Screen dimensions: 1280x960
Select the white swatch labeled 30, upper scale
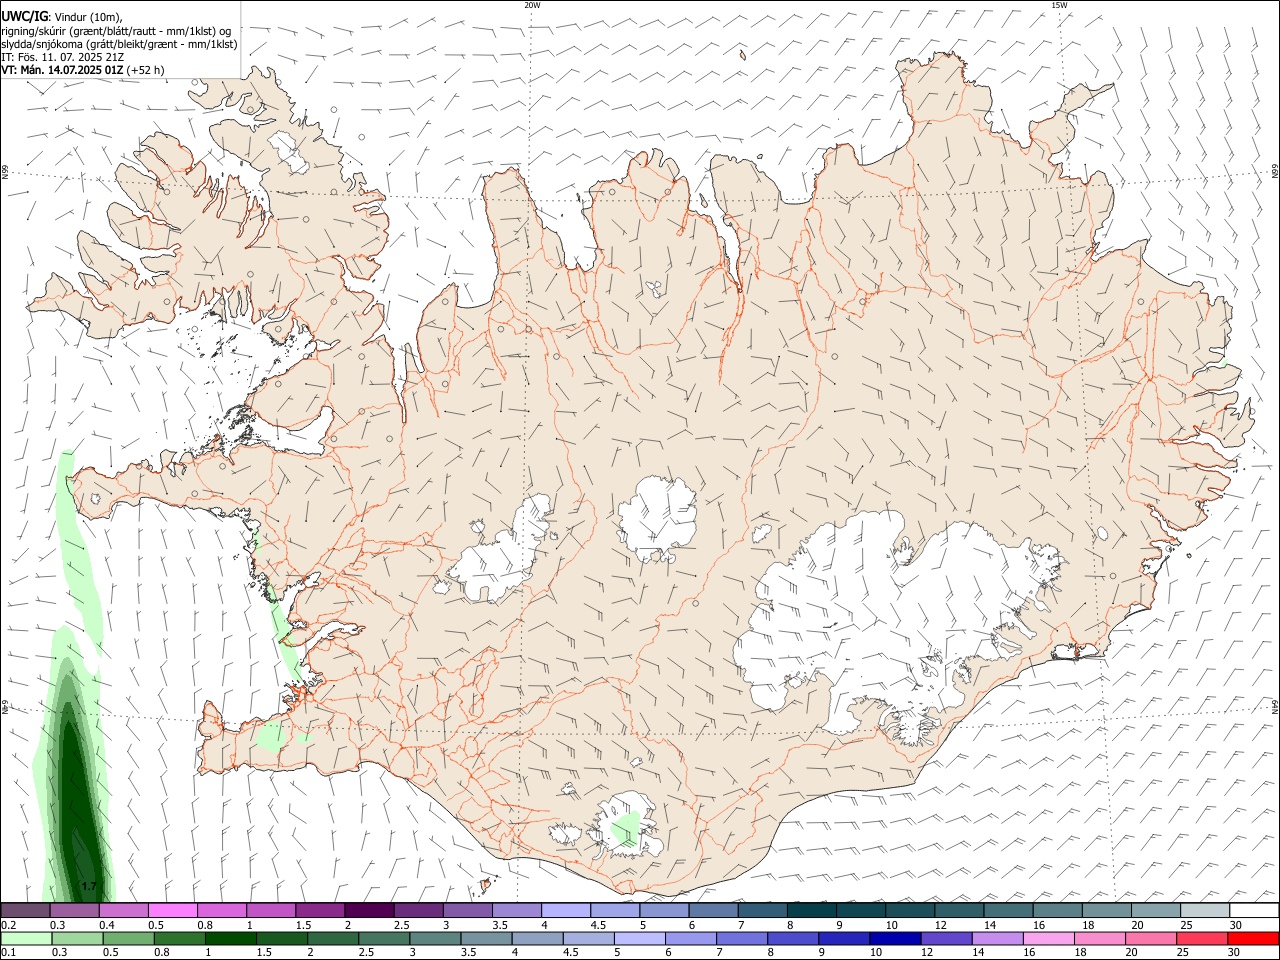click(x=1254, y=910)
